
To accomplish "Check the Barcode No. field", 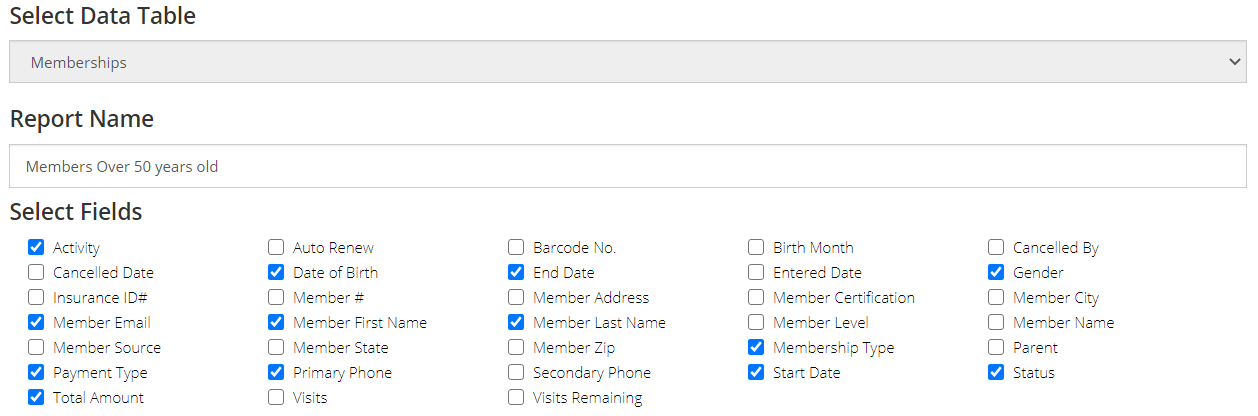I will pyautogui.click(x=516, y=247).
